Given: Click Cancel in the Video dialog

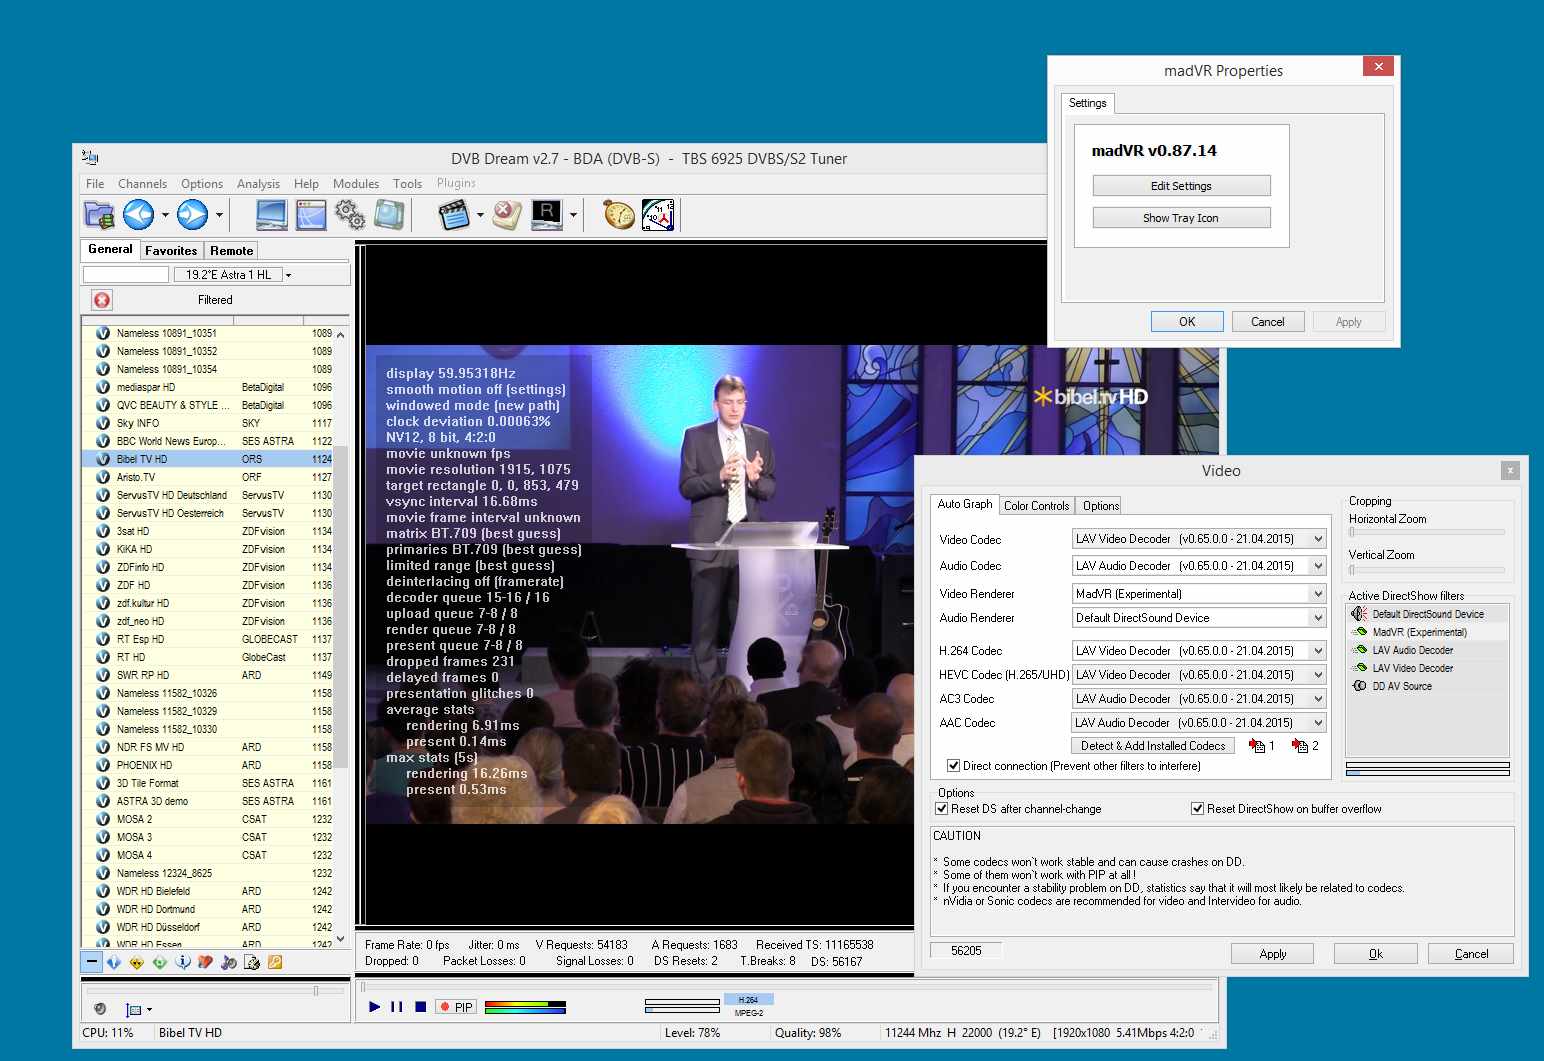Looking at the screenshot, I should coord(1471,954).
